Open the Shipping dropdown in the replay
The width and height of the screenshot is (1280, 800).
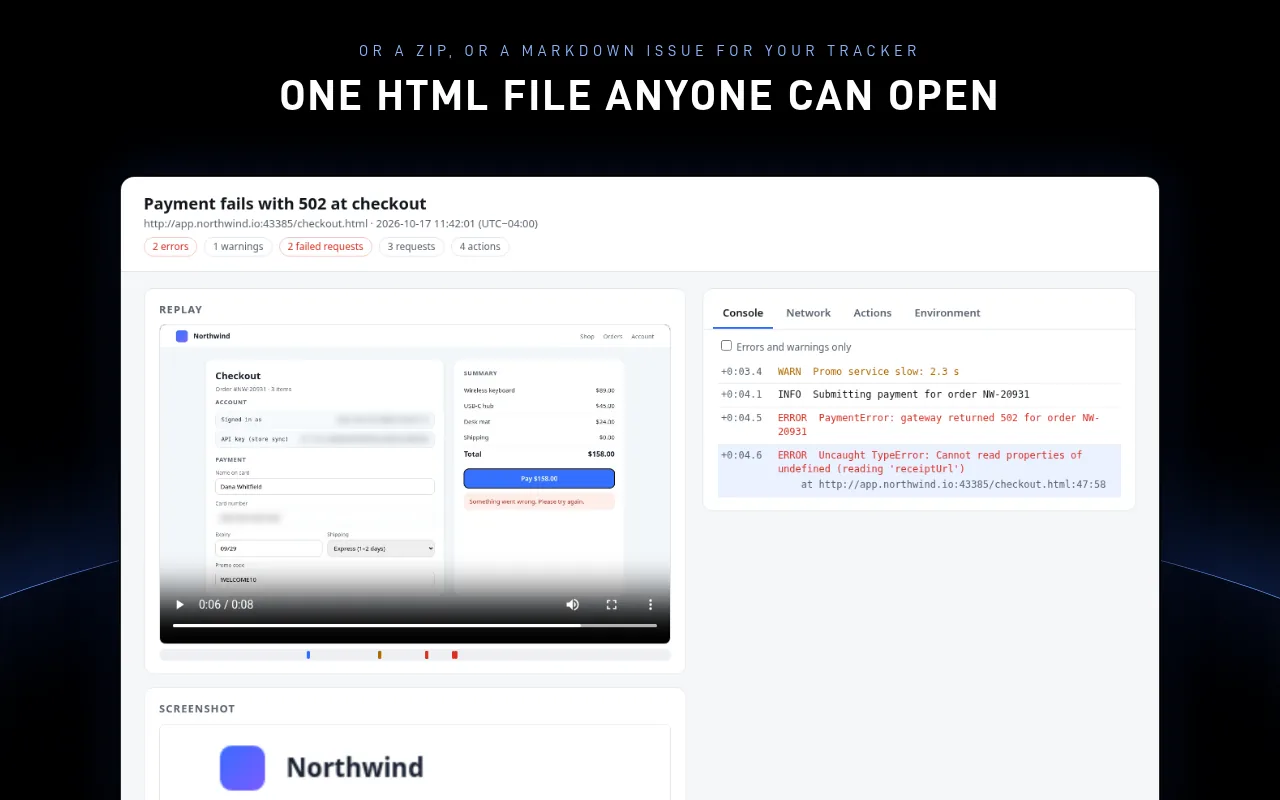pyautogui.click(x=381, y=548)
